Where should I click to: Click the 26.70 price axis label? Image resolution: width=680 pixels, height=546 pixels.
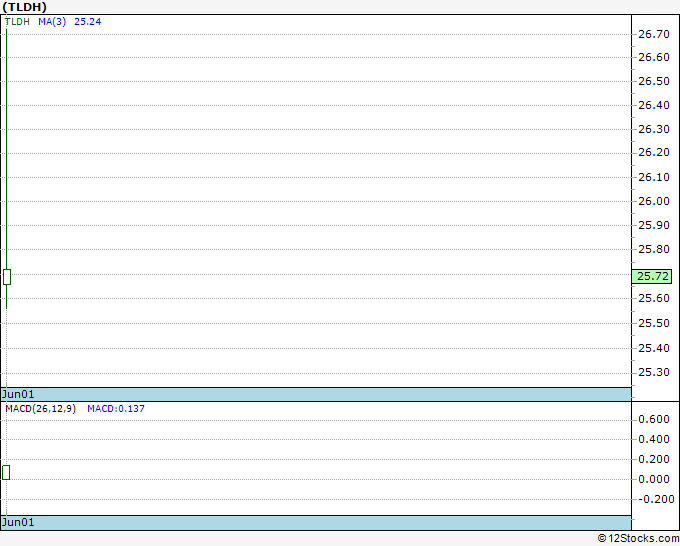[x=654, y=34]
